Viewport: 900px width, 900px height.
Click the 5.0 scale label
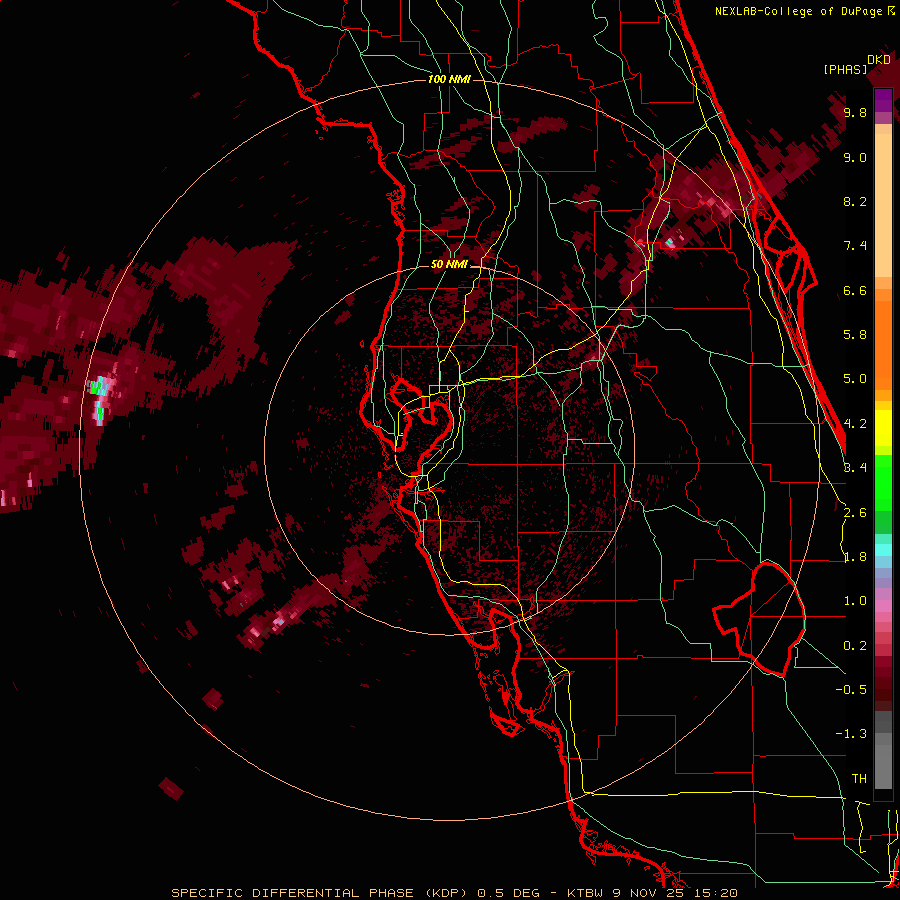coord(855,379)
